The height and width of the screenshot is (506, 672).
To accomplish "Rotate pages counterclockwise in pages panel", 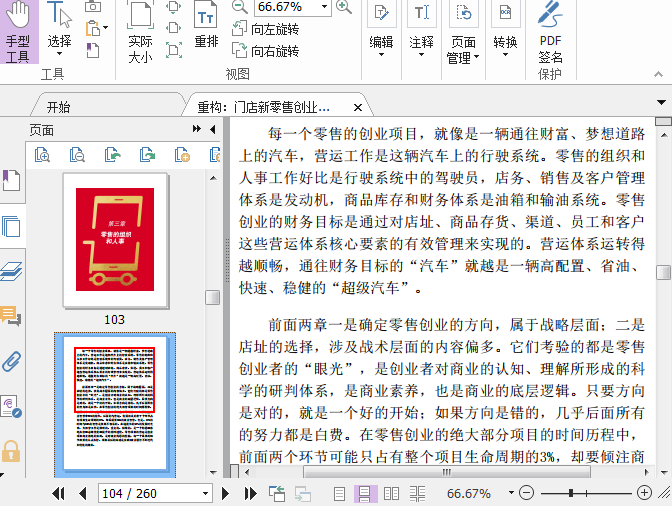I will click(112, 155).
